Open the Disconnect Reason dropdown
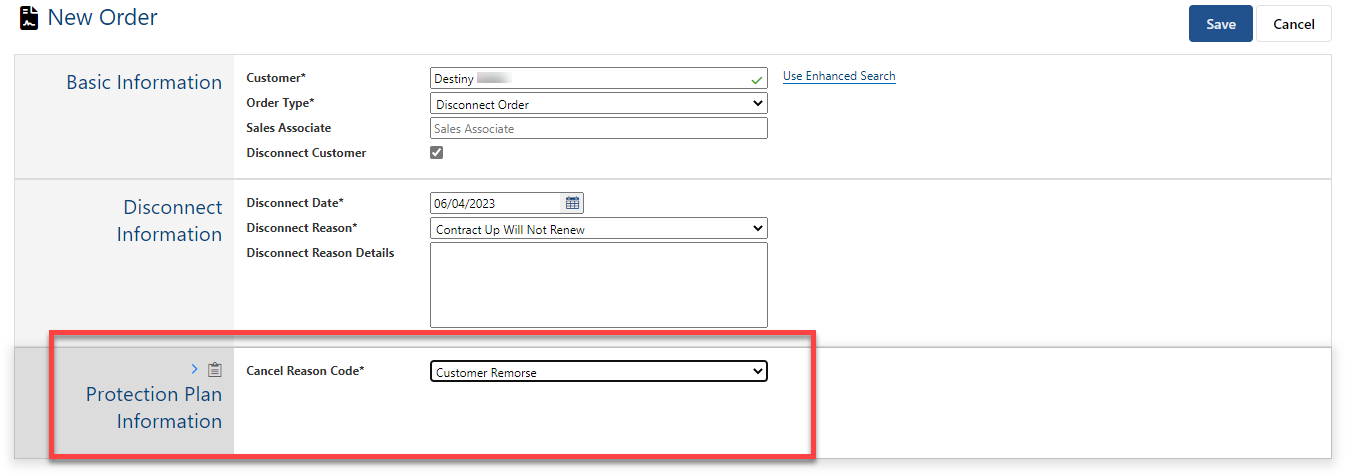 (598, 229)
